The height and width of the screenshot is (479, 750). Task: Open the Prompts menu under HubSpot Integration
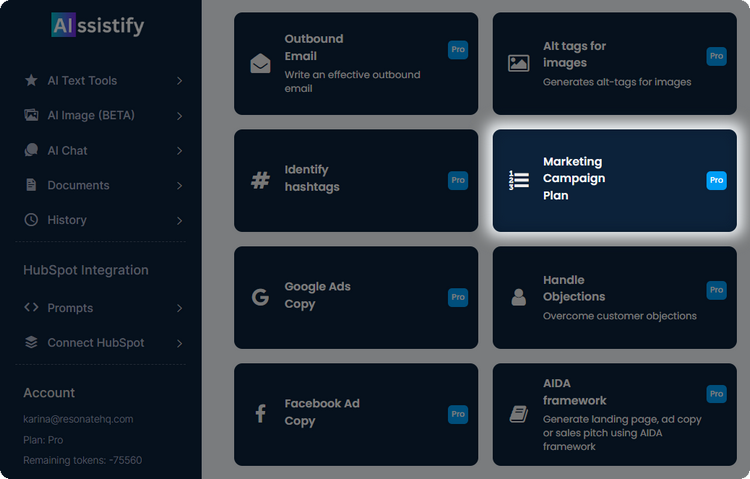pyautogui.click(x=70, y=308)
